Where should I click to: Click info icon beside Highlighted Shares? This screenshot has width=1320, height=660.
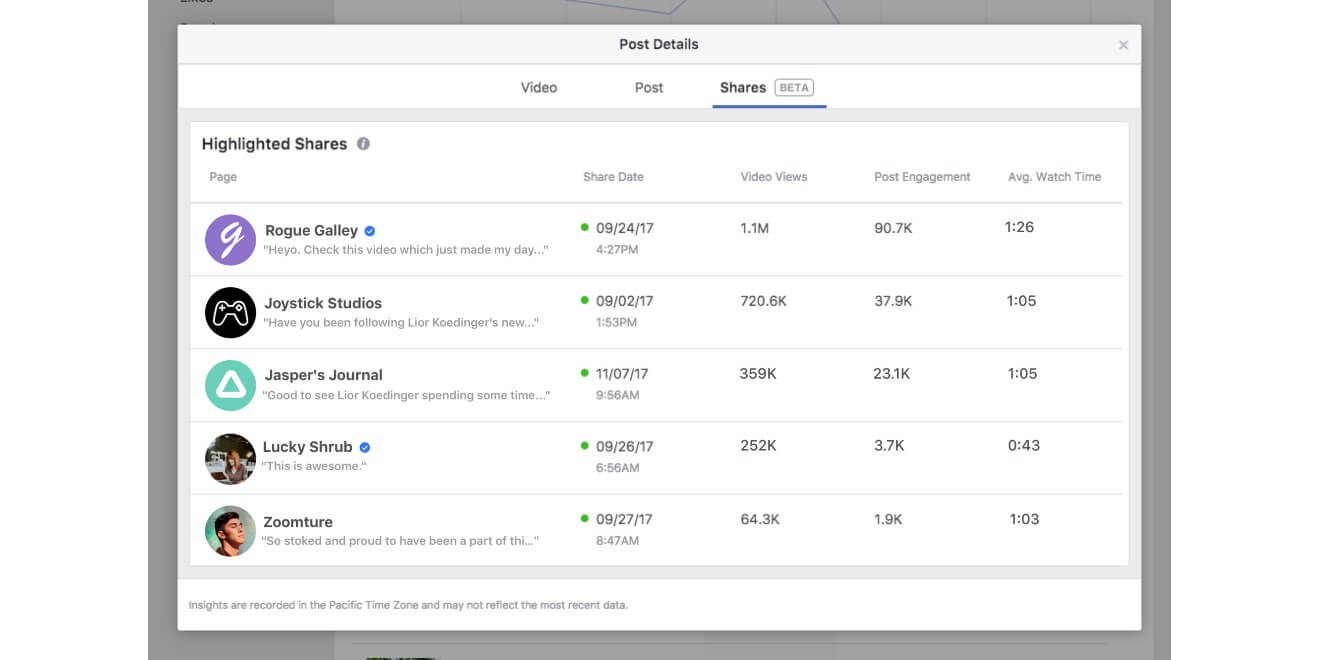(x=363, y=144)
